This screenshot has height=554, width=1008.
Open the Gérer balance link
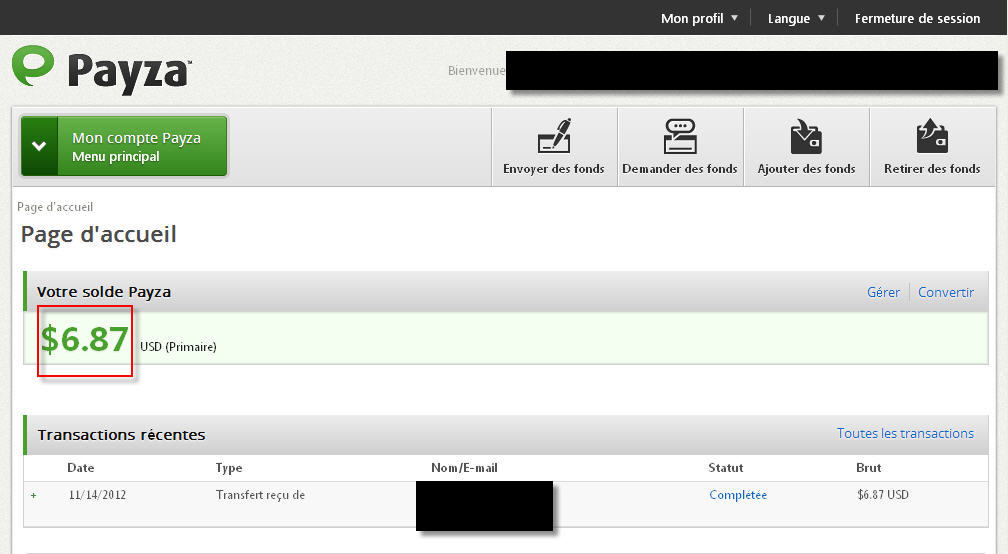[883, 292]
